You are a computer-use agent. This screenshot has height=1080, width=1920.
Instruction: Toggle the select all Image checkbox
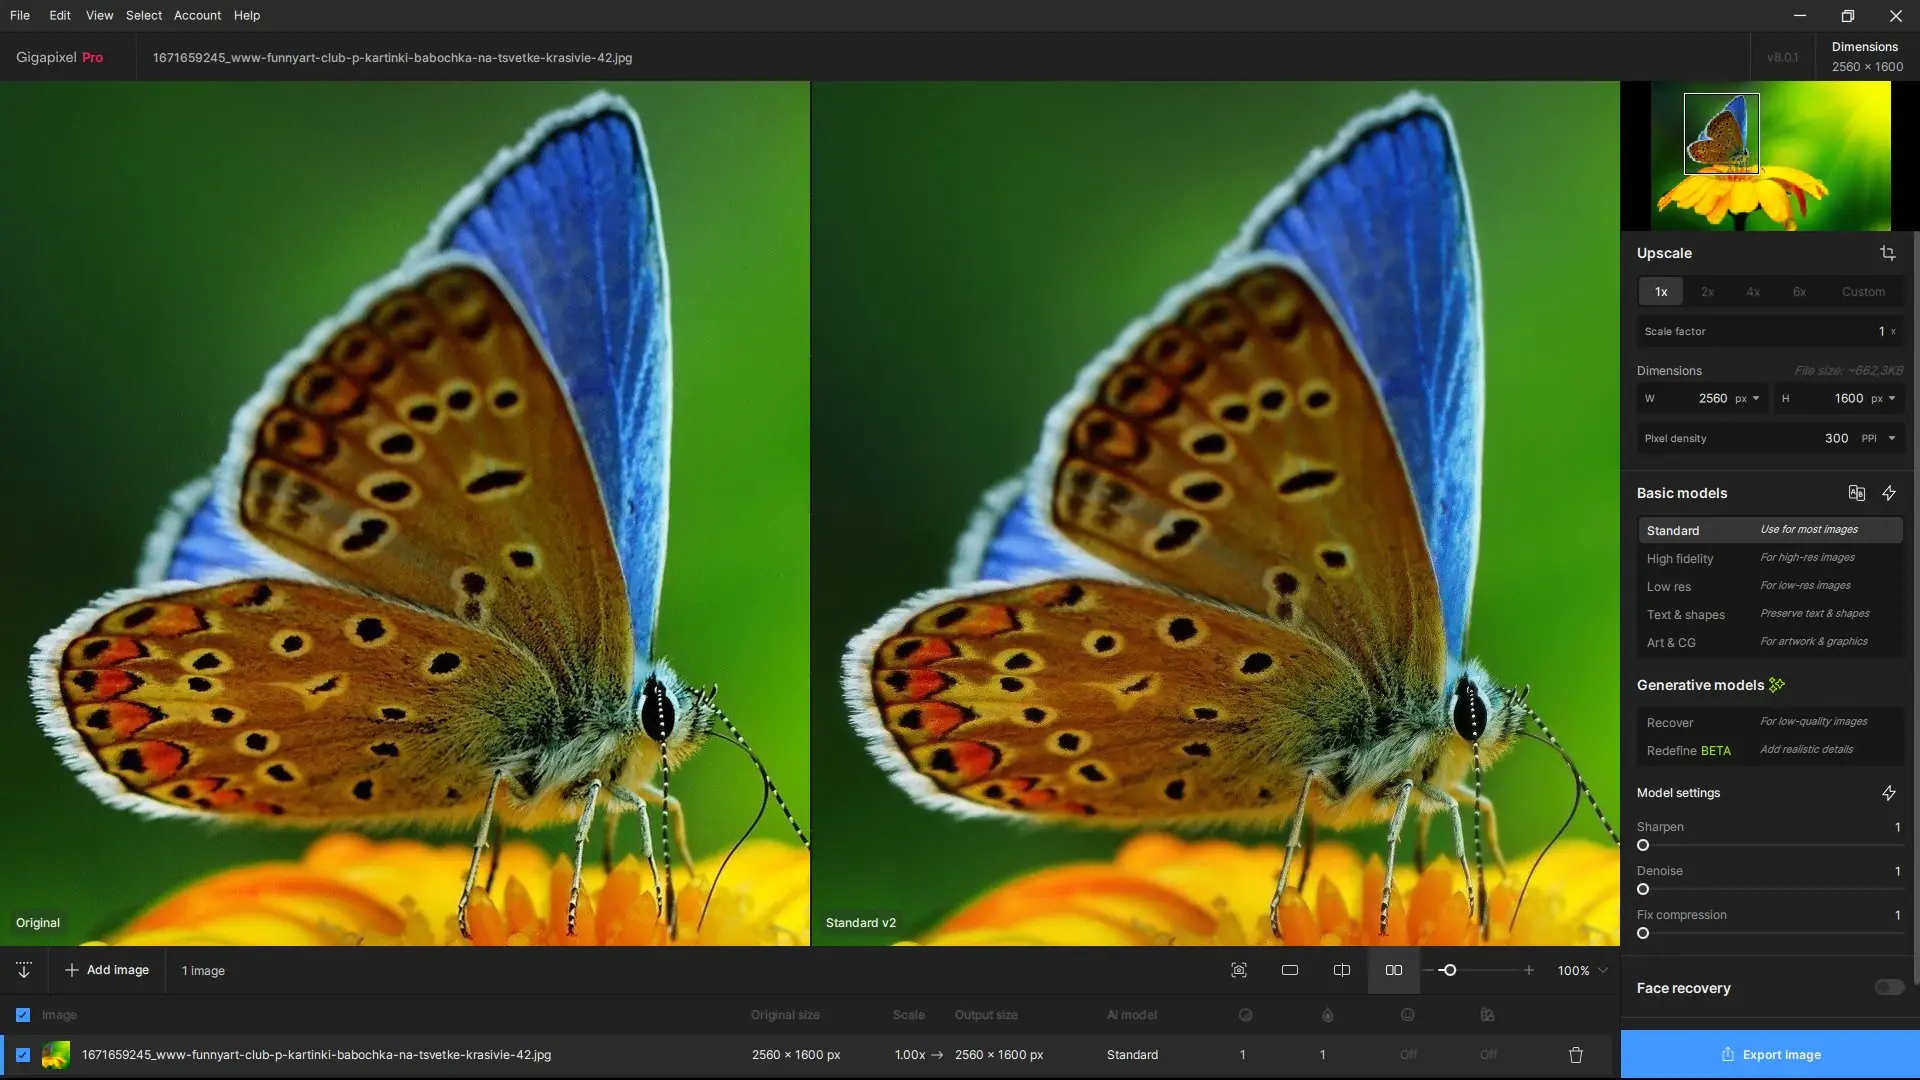pyautogui.click(x=23, y=1015)
